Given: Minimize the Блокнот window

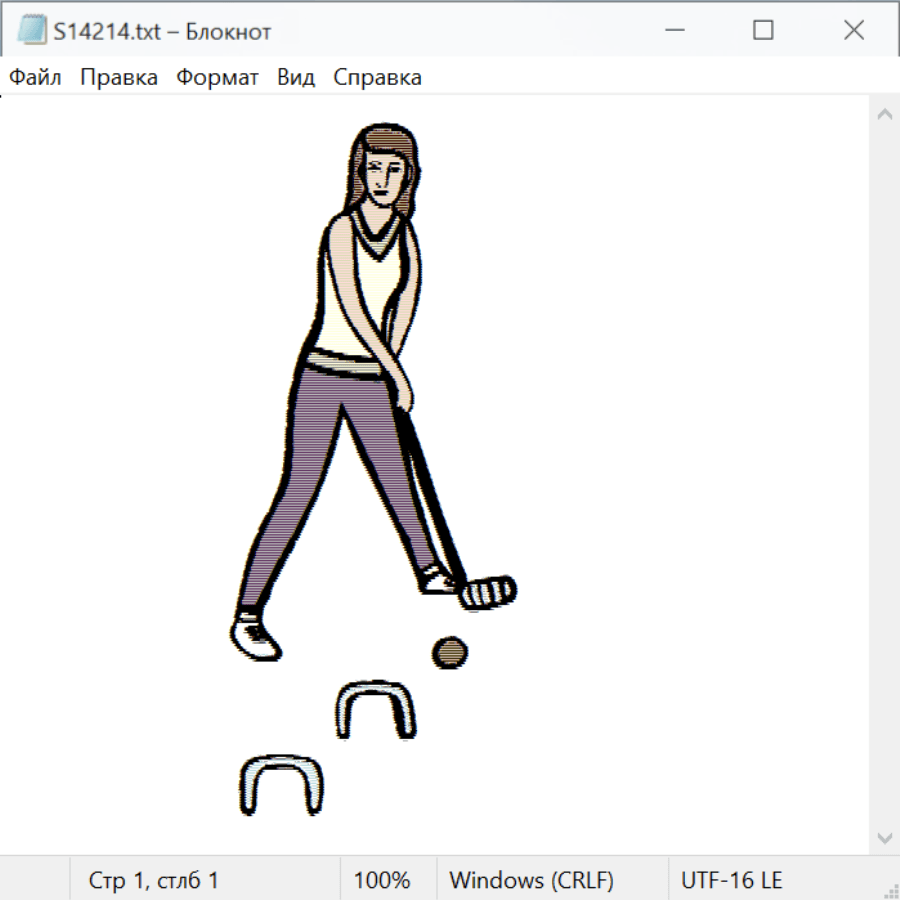Looking at the screenshot, I should (673, 31).
